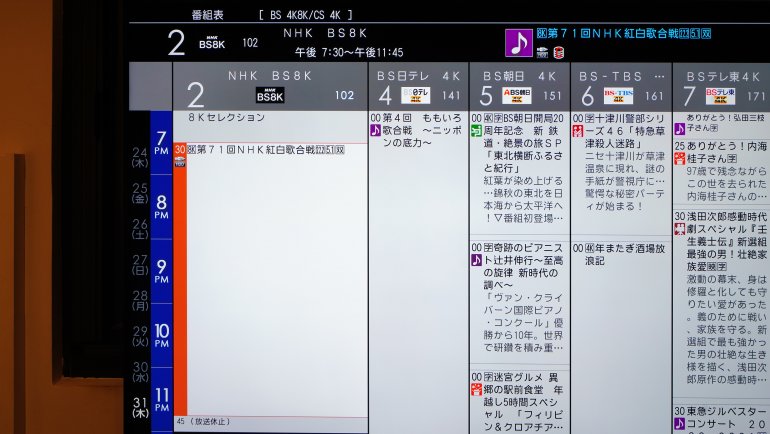
Task: Click music icon beside 奇跡のピアニスト program
Action: [476, 260]
